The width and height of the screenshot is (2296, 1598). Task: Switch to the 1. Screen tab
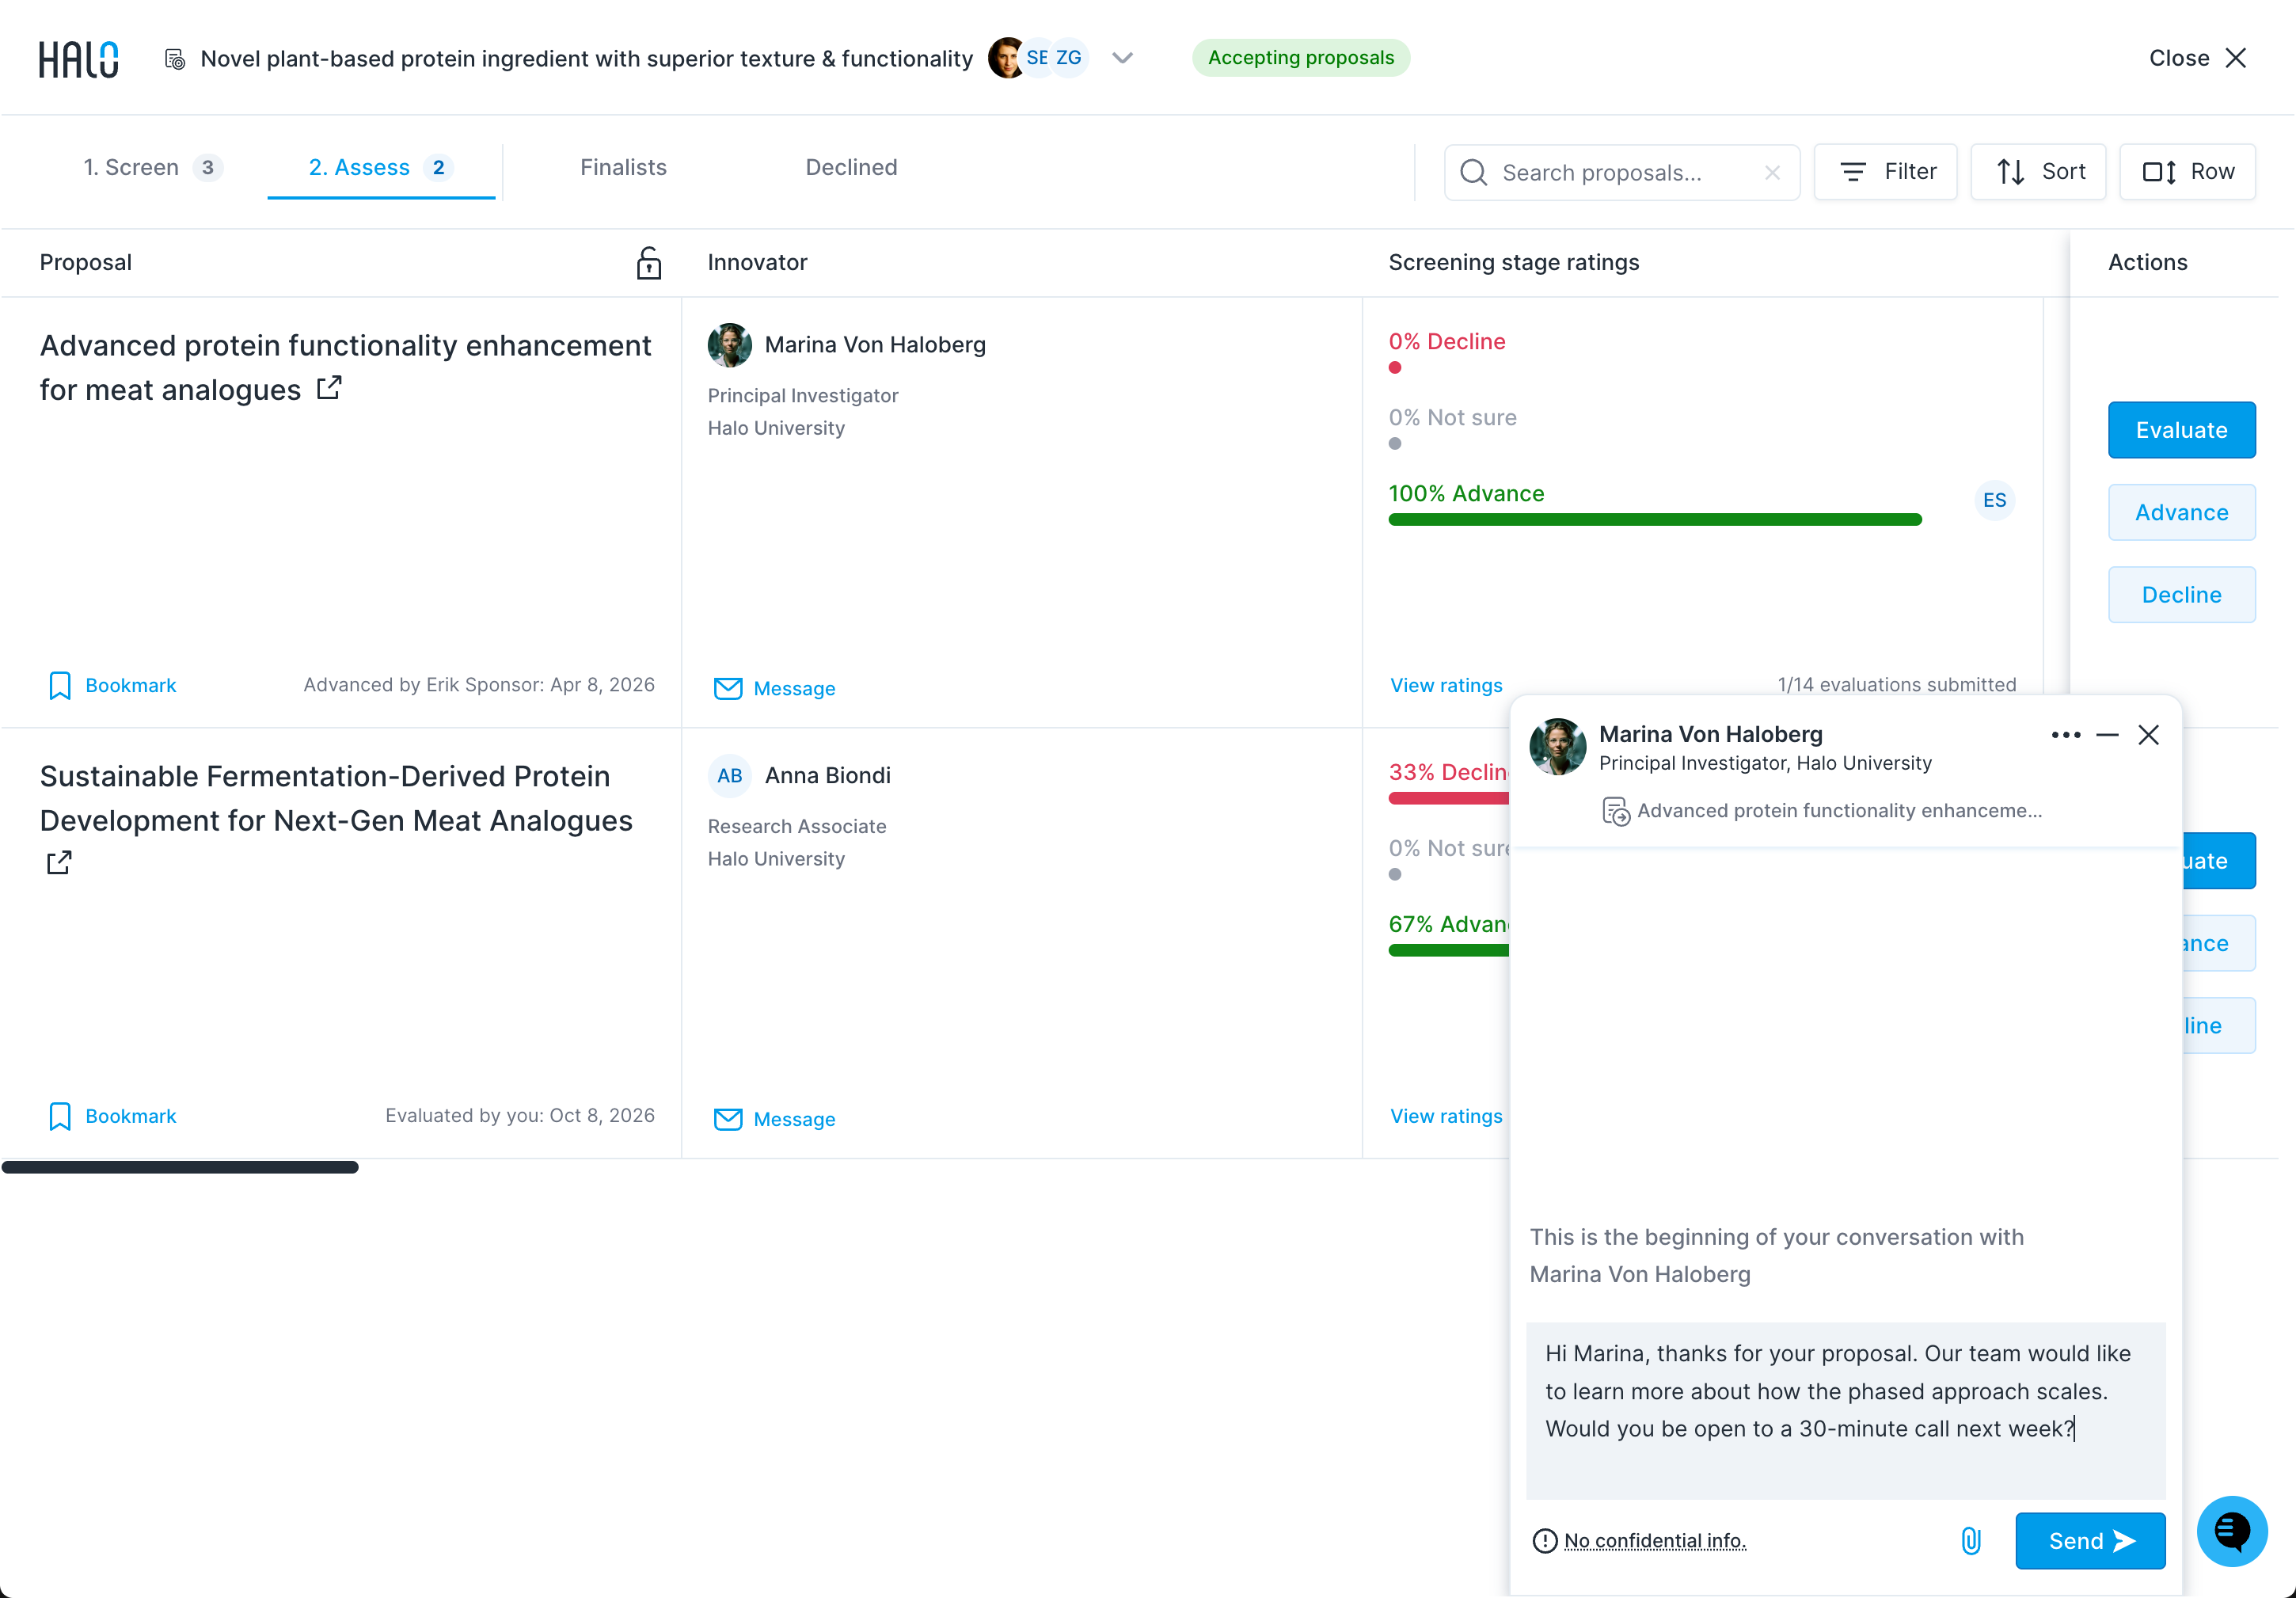pyautogui.click(x=151, y=167)
